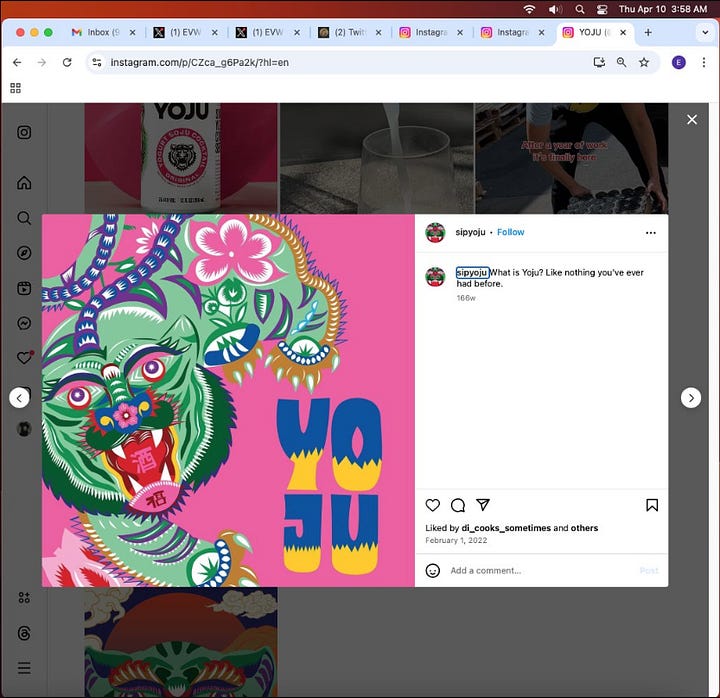View site information icon in address bar
Viewport: 720px width, 698px height.
tap(96, 62)
